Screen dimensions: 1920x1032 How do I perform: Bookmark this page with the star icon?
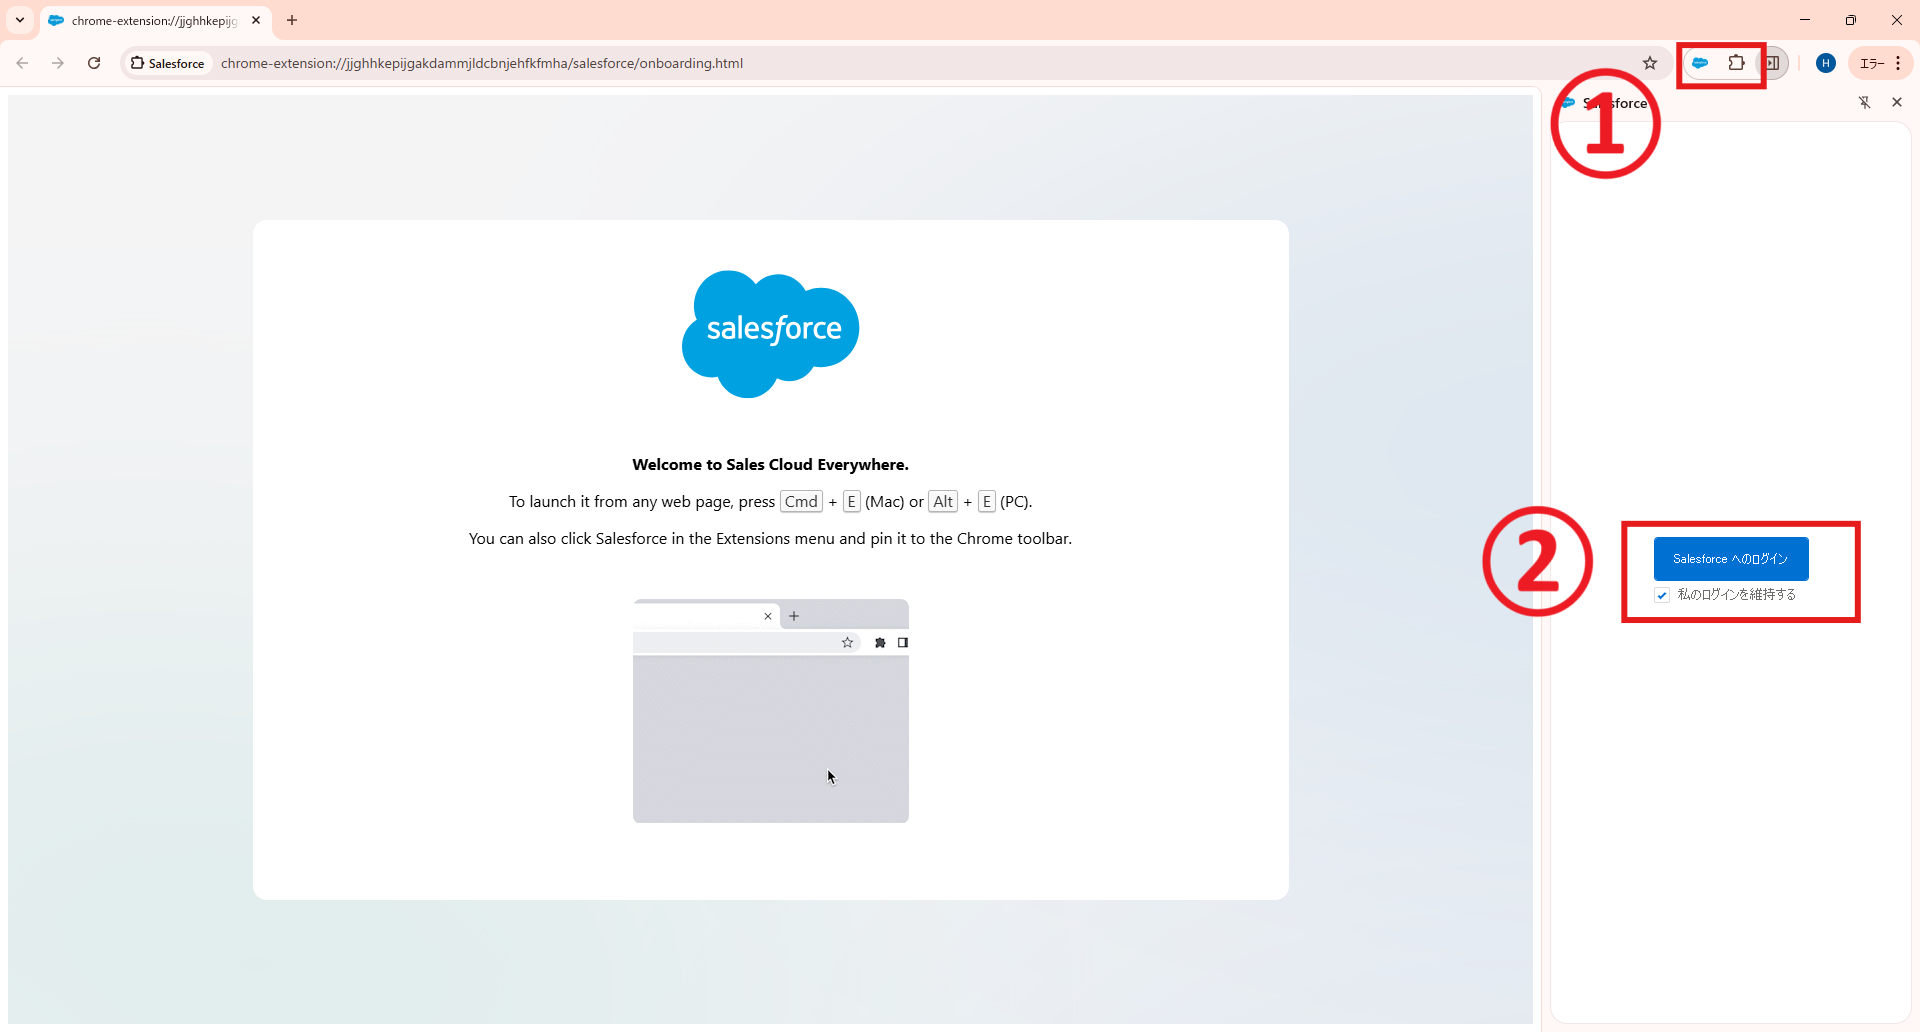(1650, 63)
